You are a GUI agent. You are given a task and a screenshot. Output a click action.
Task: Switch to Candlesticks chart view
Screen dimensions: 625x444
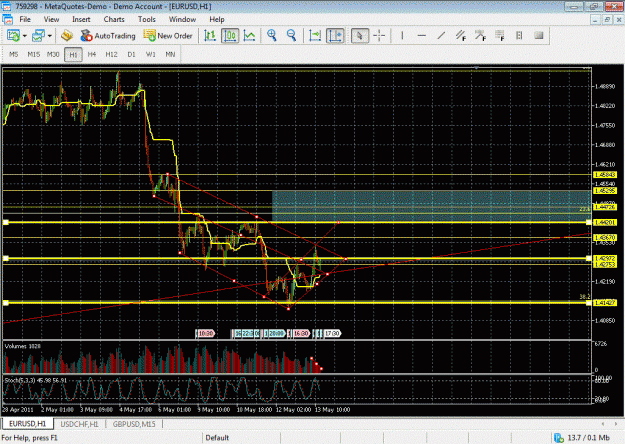tap(230, 36)
